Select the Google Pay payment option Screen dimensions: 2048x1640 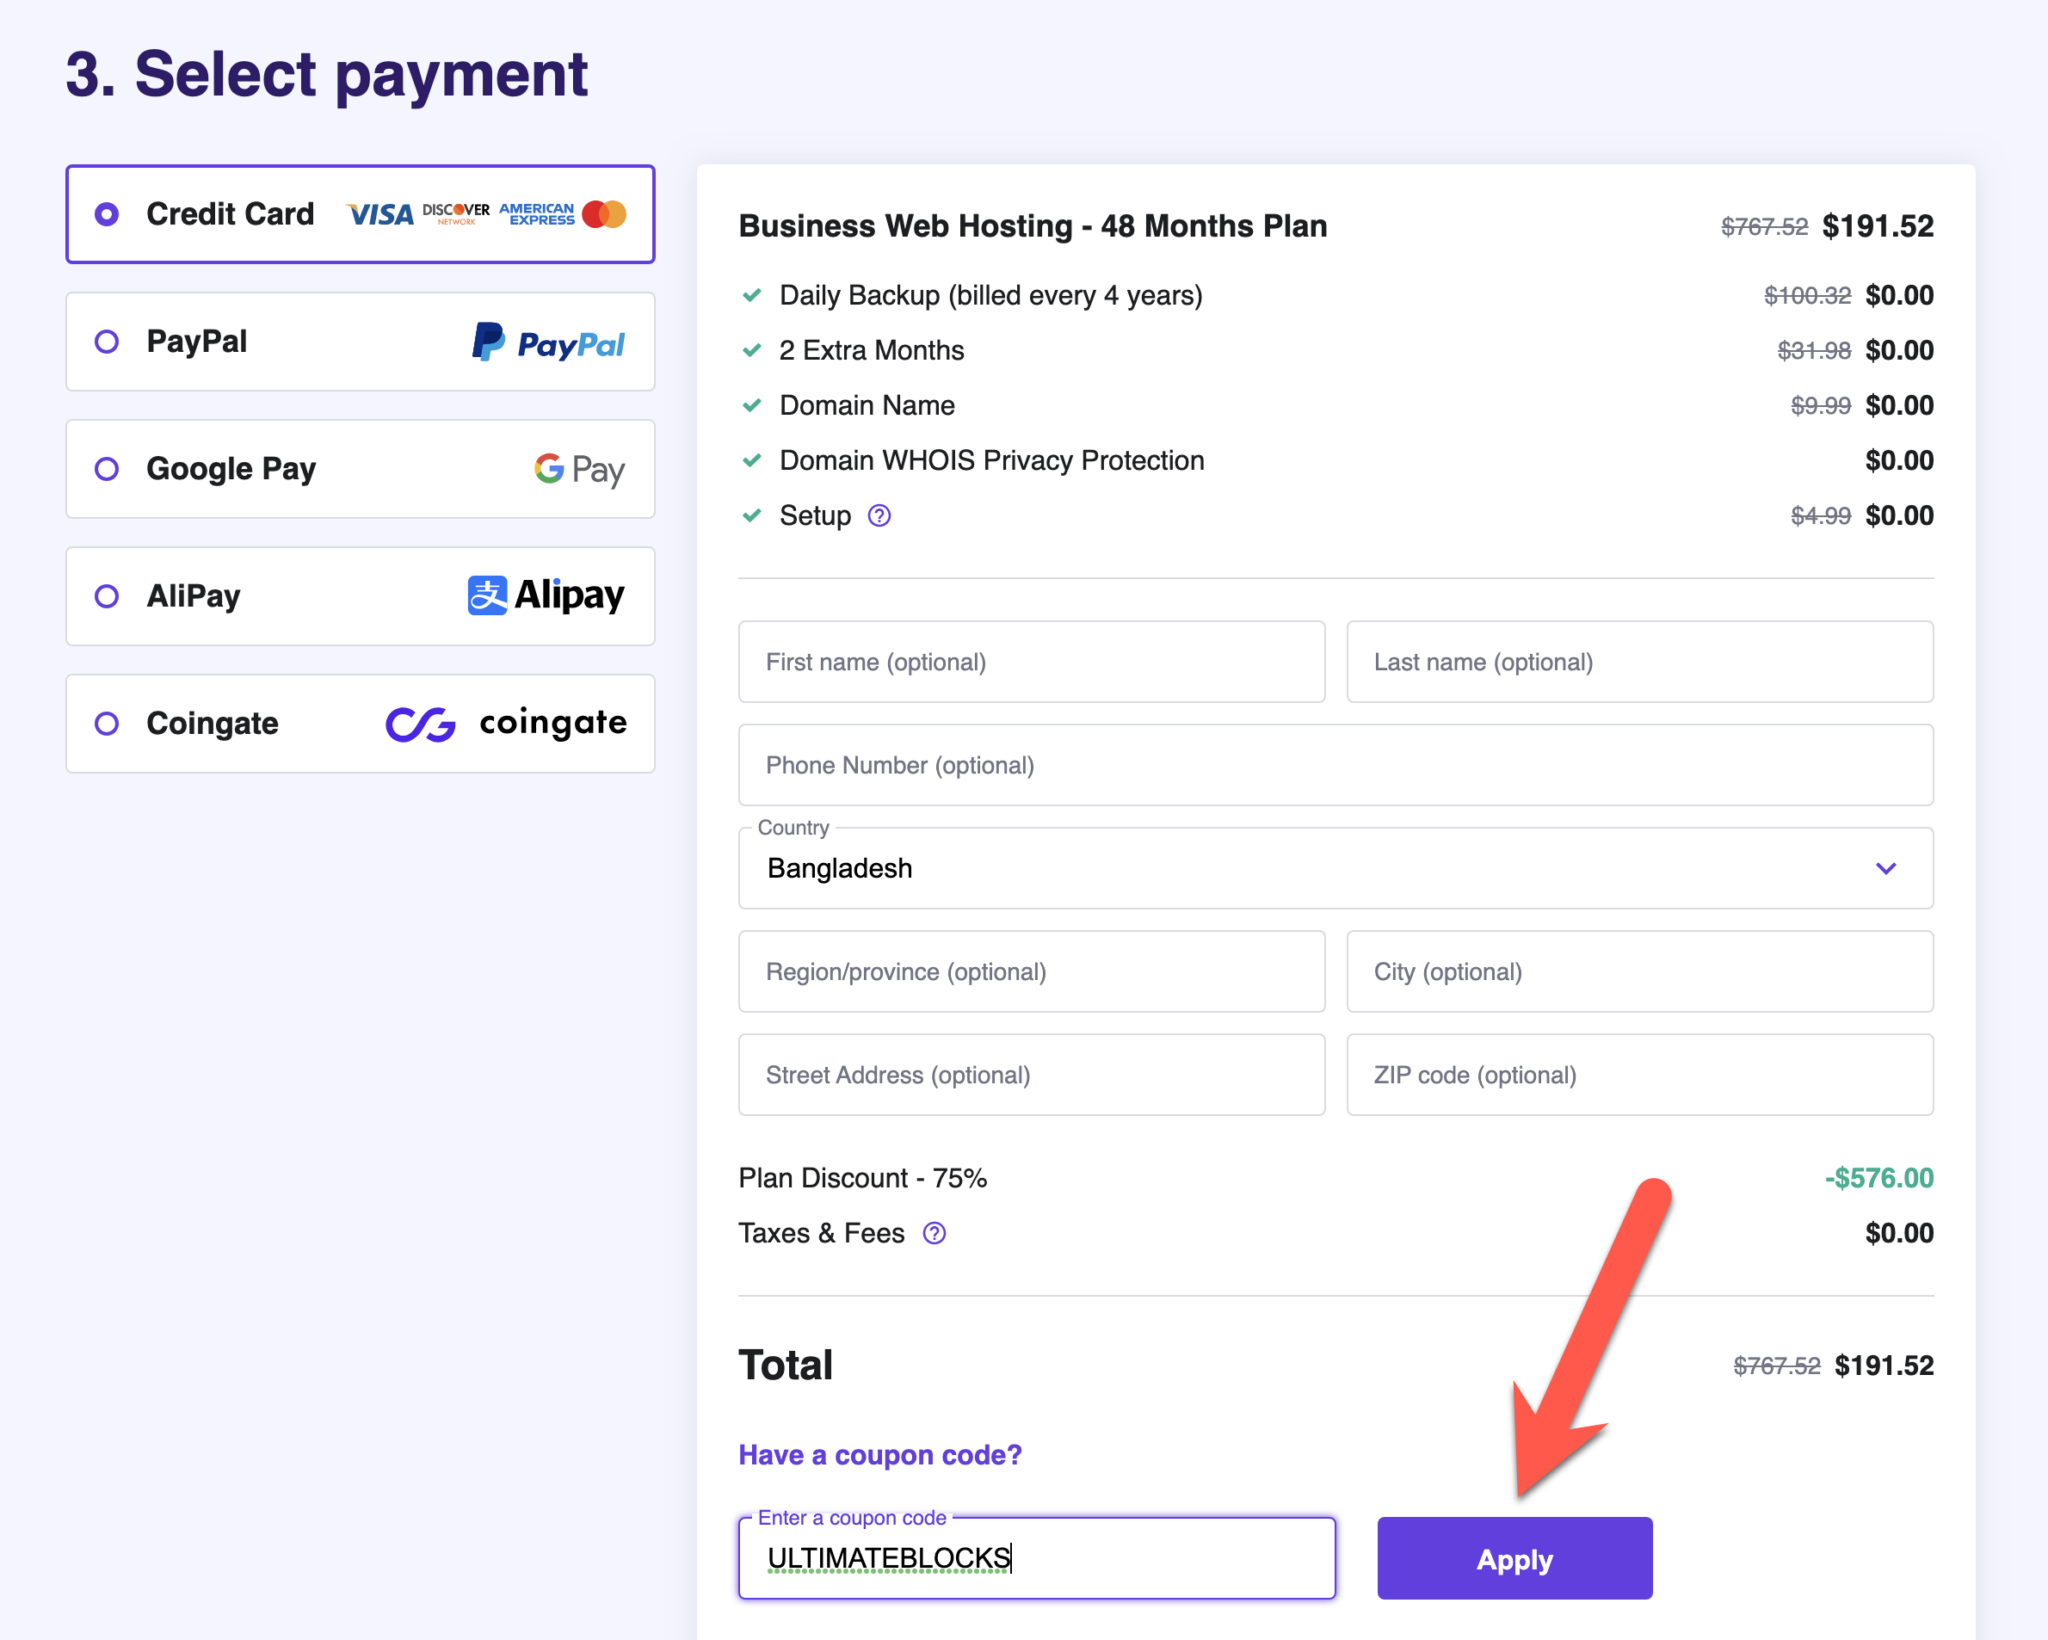click(106, 468)
